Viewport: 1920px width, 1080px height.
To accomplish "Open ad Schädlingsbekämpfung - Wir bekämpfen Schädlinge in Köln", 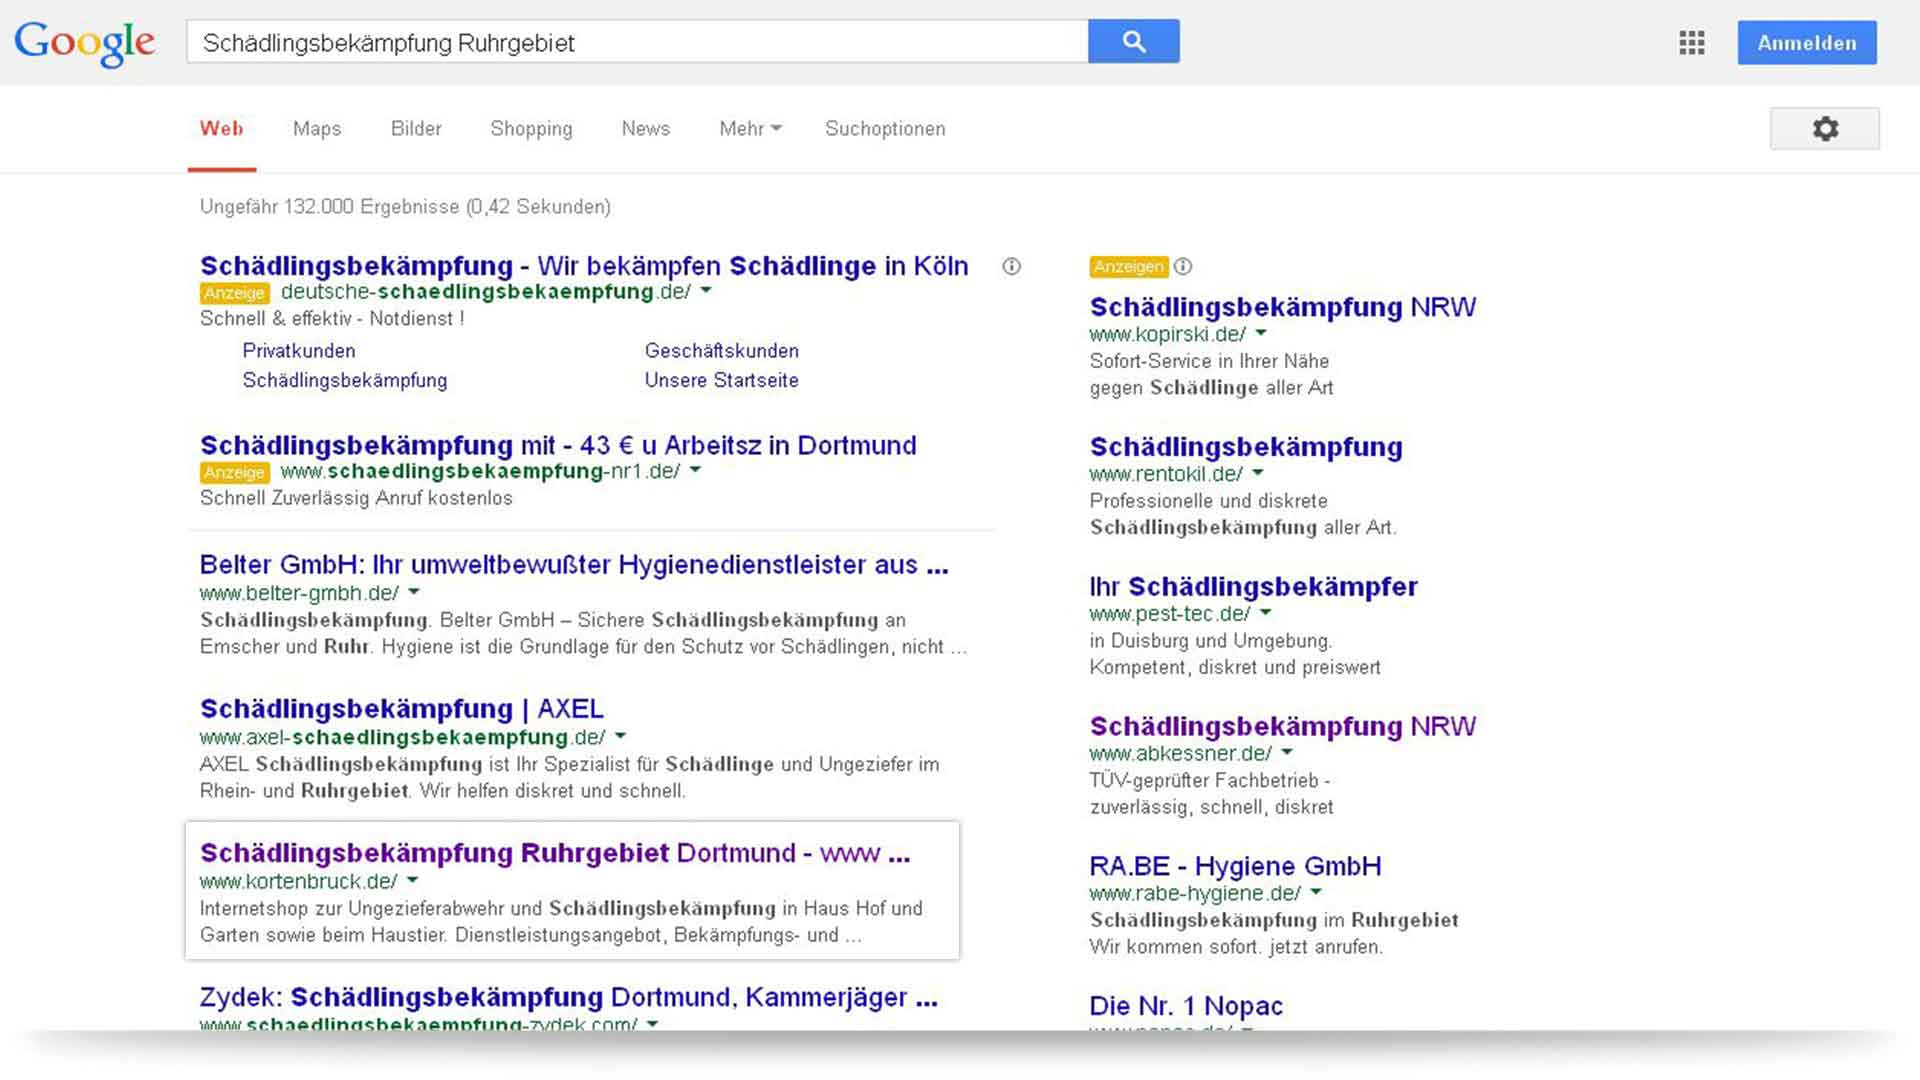I will 584,266.
